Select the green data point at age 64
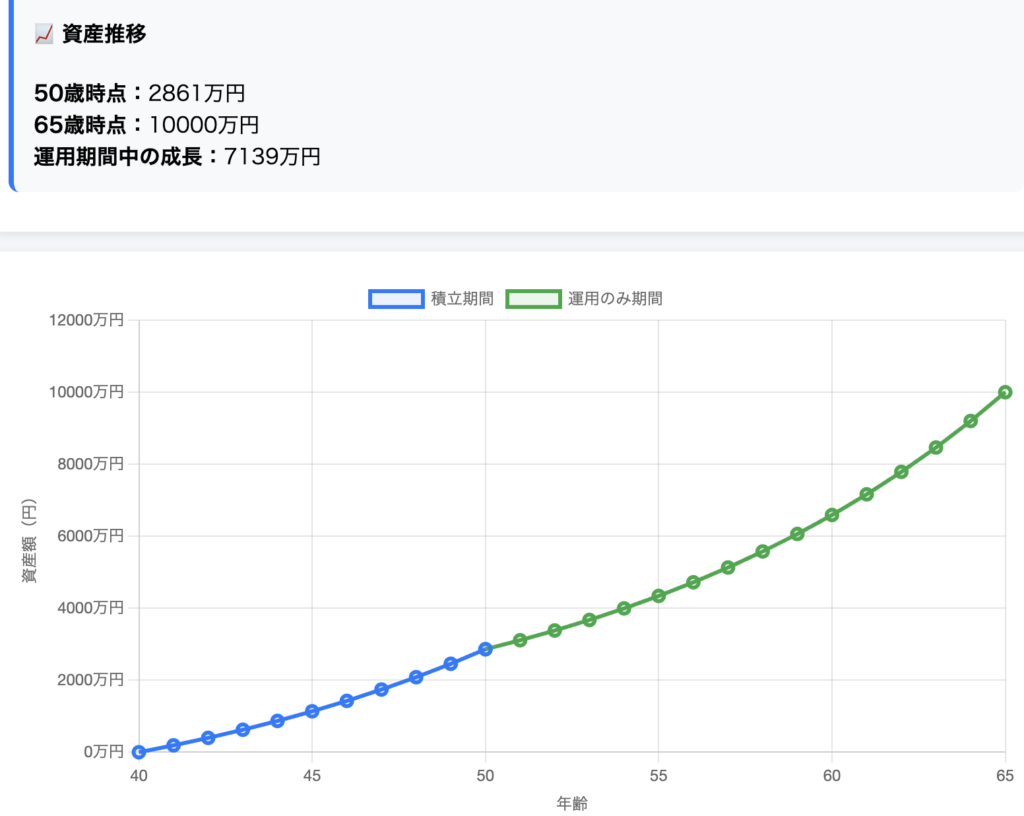 click(x=970, y=421)
